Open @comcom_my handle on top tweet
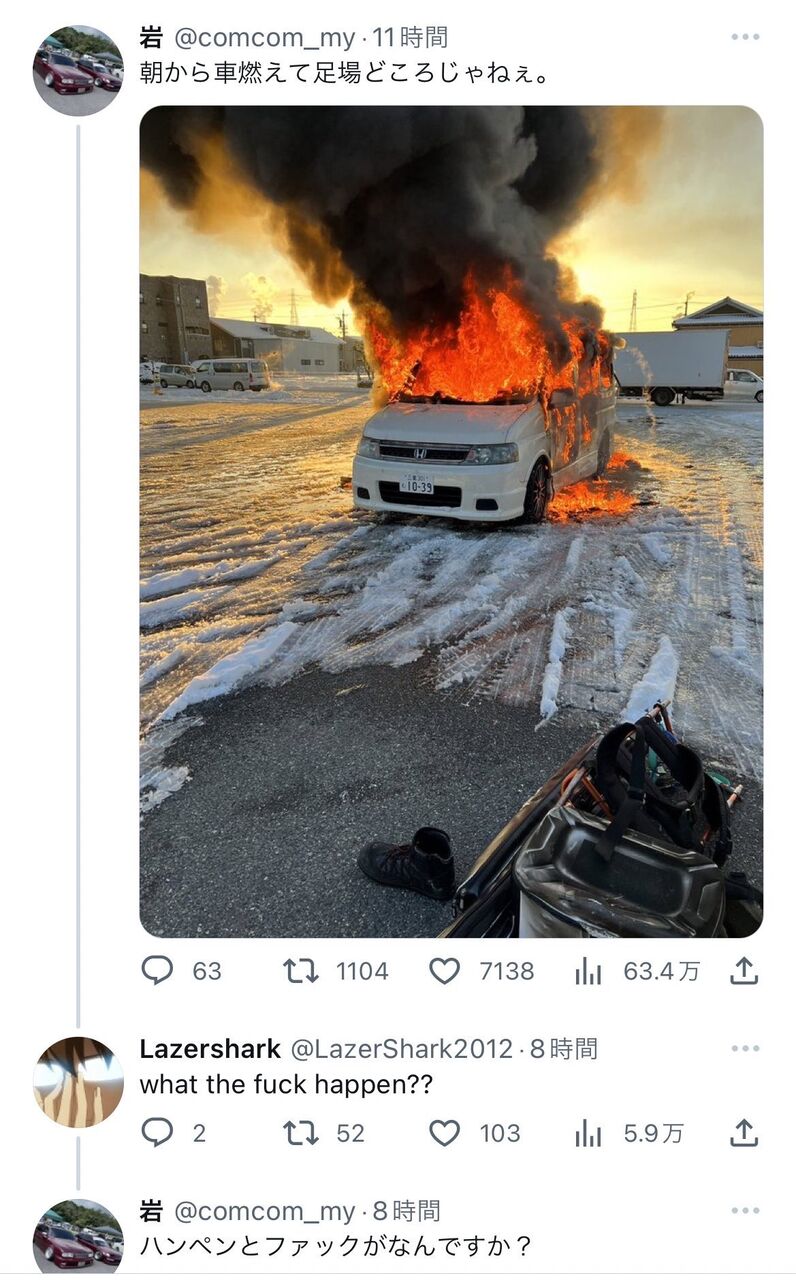 tap(265, 38)
